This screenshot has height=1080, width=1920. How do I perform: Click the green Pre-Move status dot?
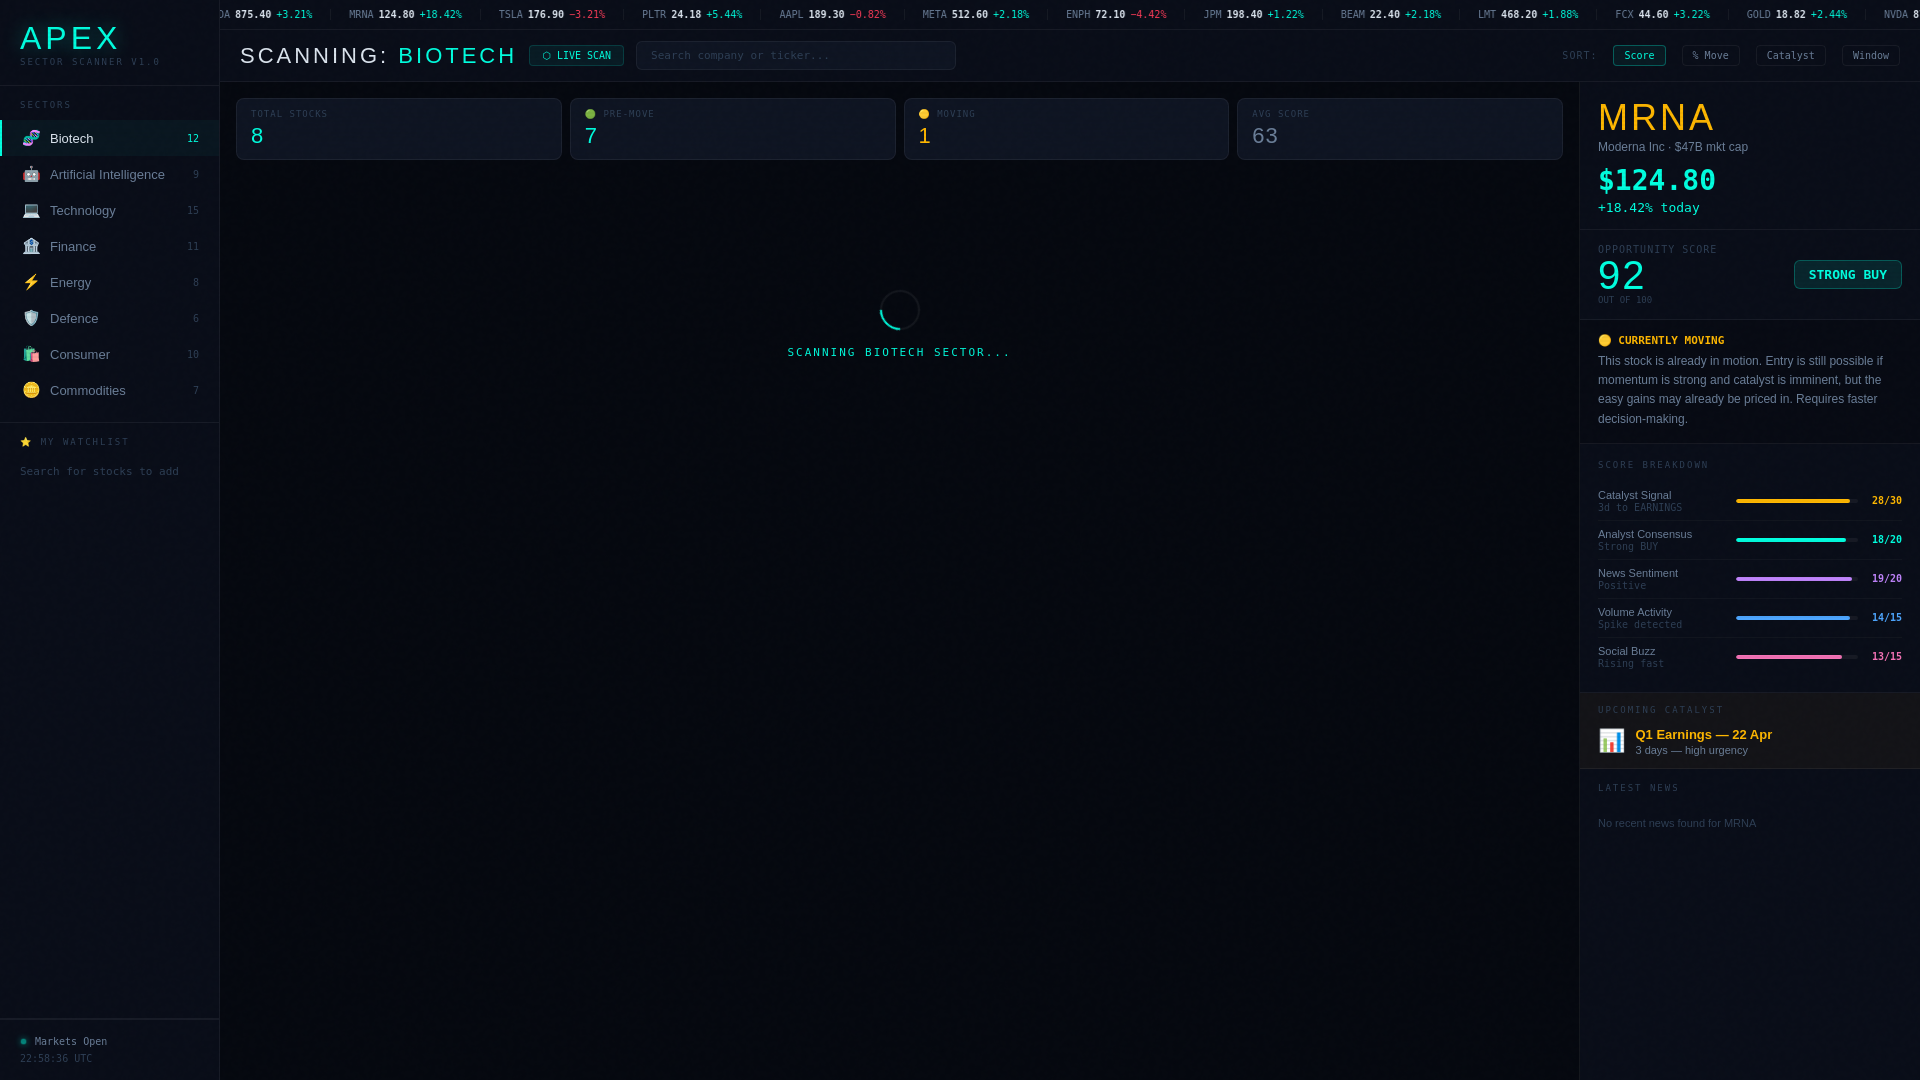tap(590, 114)
